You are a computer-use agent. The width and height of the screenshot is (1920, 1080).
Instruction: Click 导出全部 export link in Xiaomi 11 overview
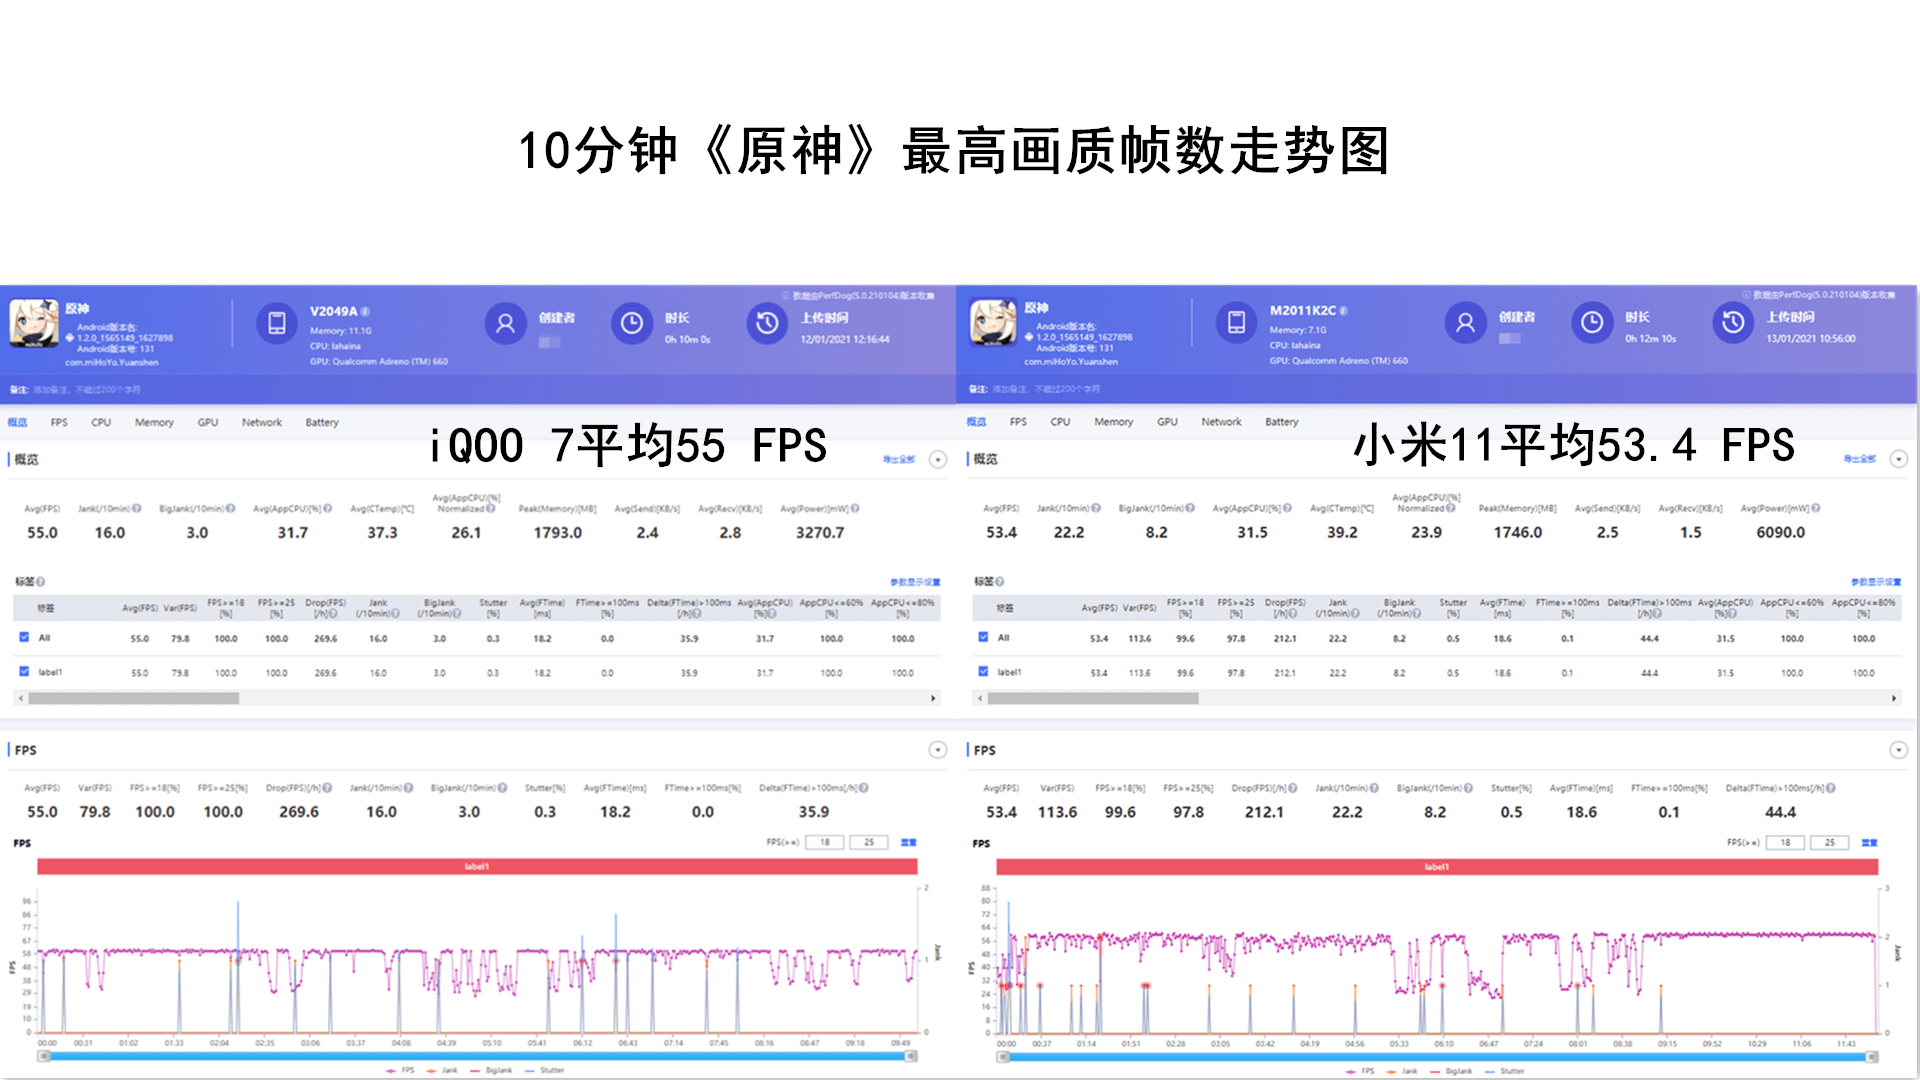coord(1860,459)
